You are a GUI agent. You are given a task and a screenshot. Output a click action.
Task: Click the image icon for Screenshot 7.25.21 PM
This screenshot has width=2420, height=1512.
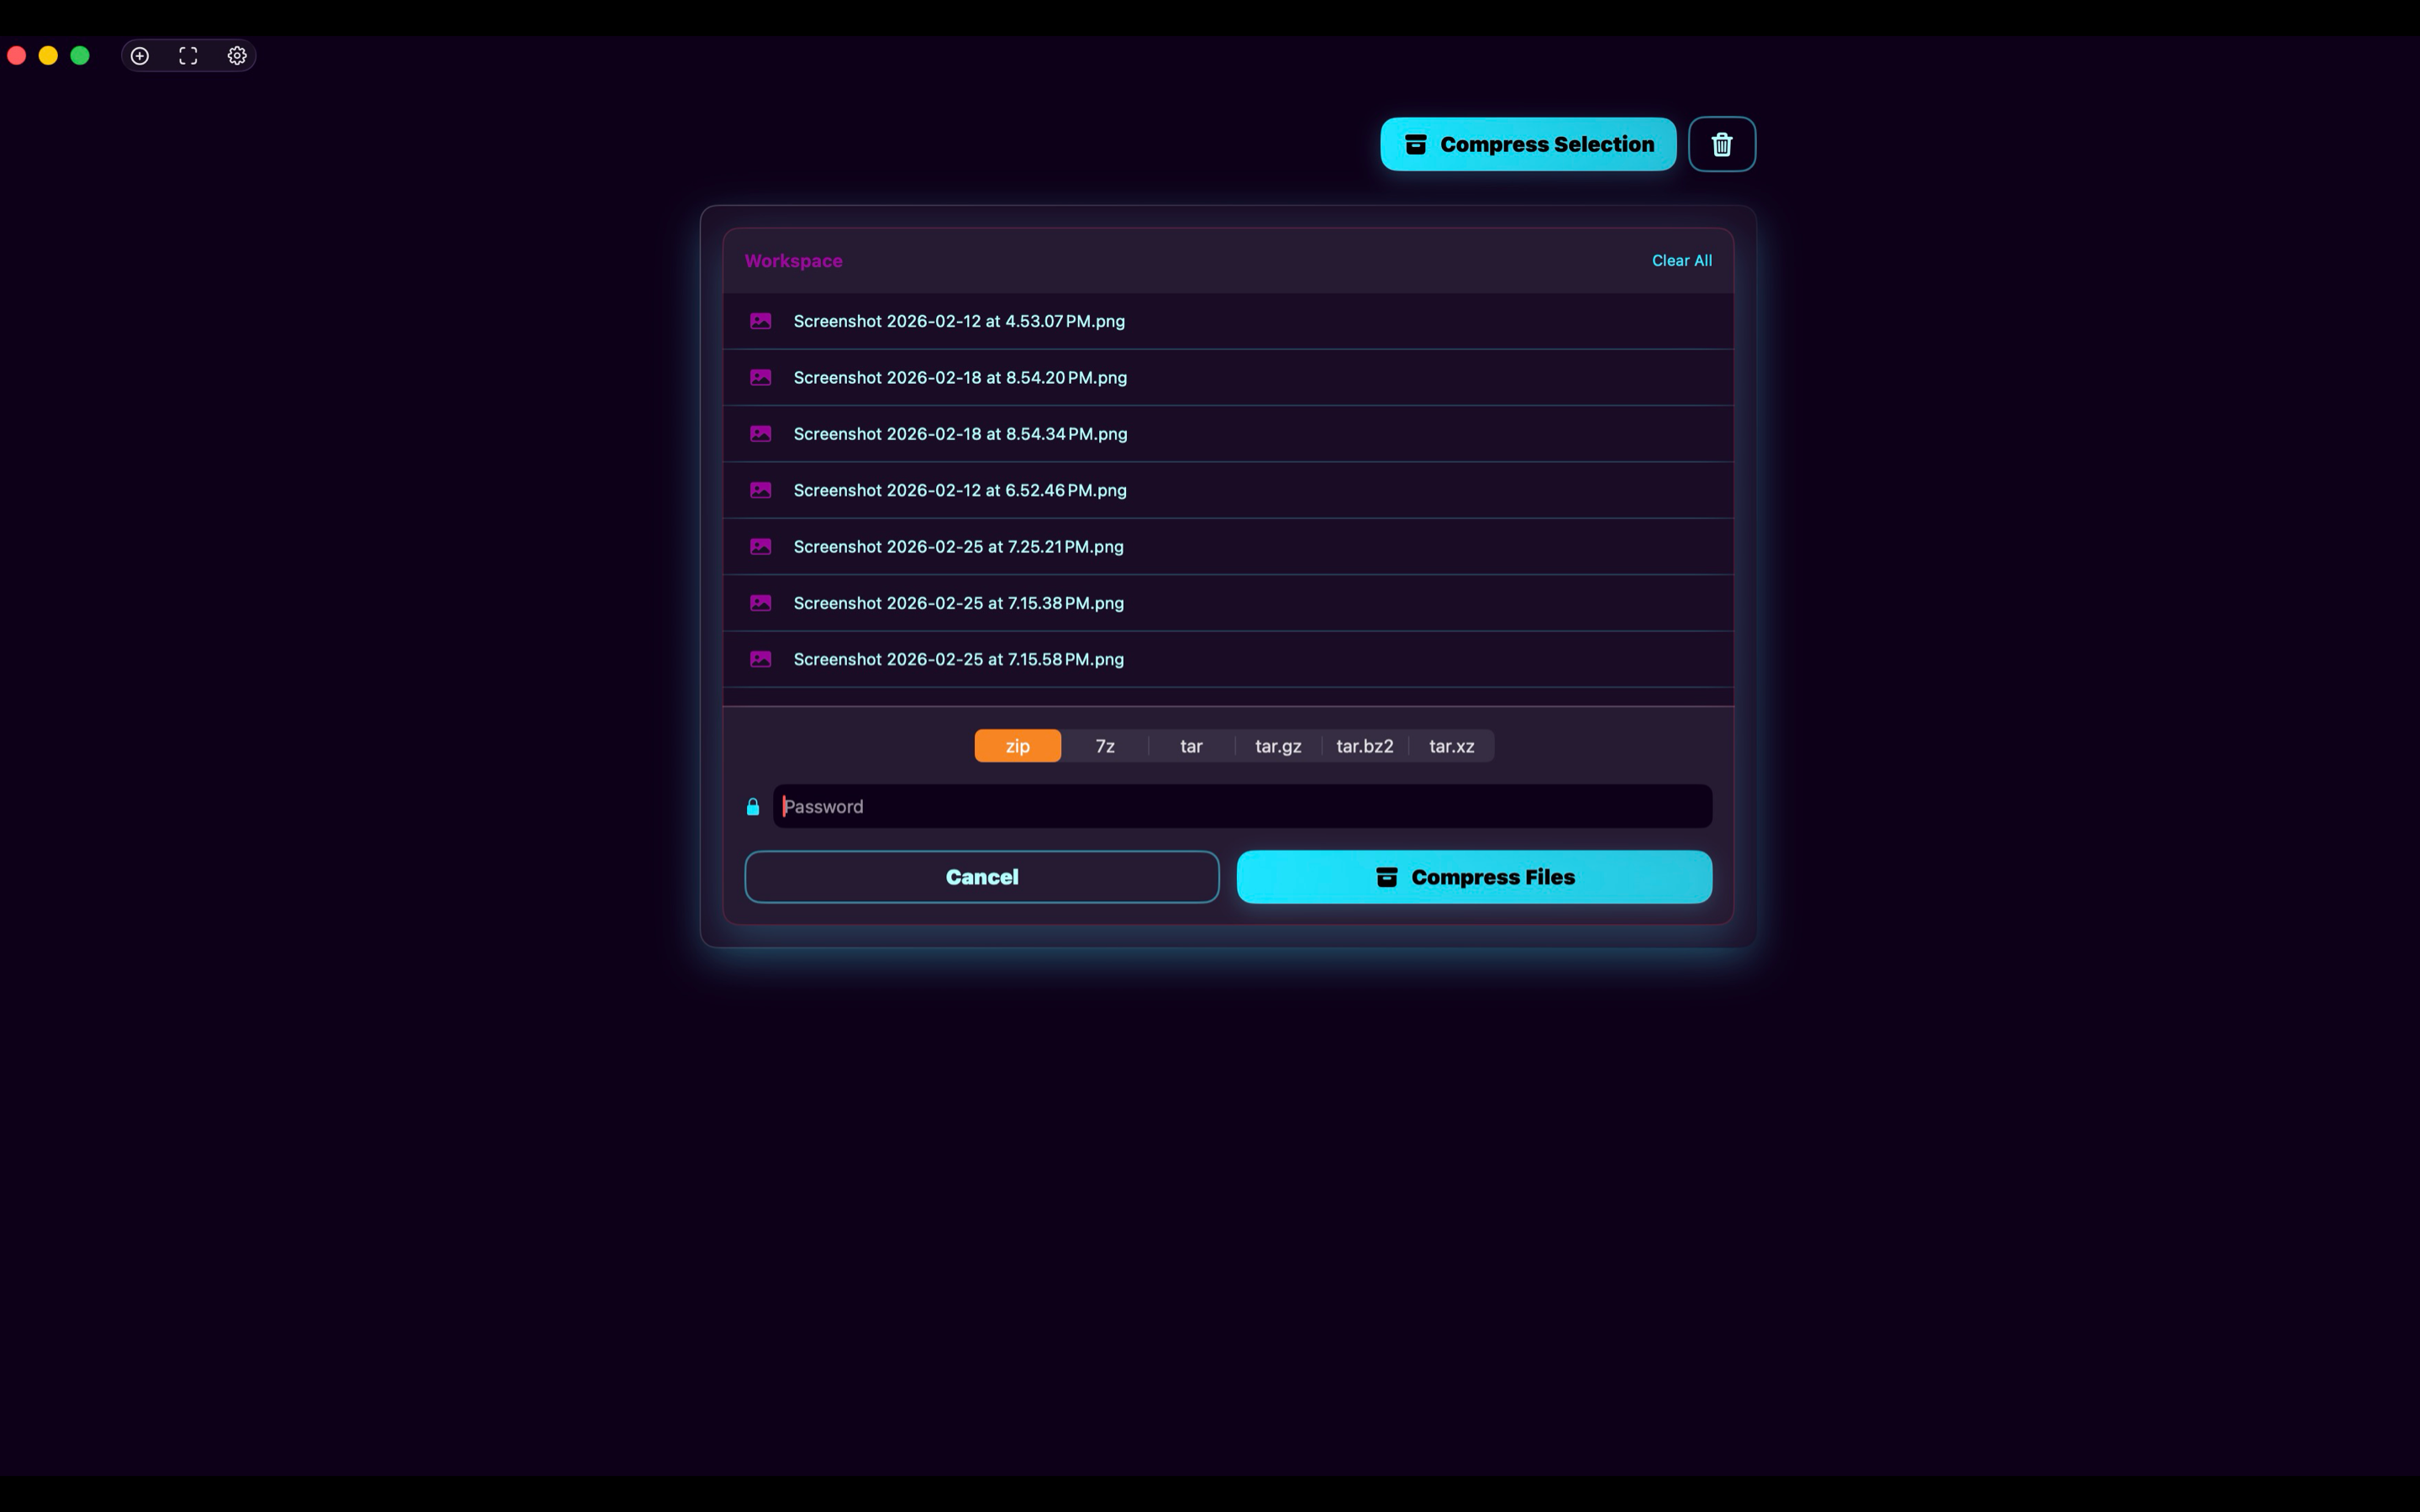pos(761,547)
